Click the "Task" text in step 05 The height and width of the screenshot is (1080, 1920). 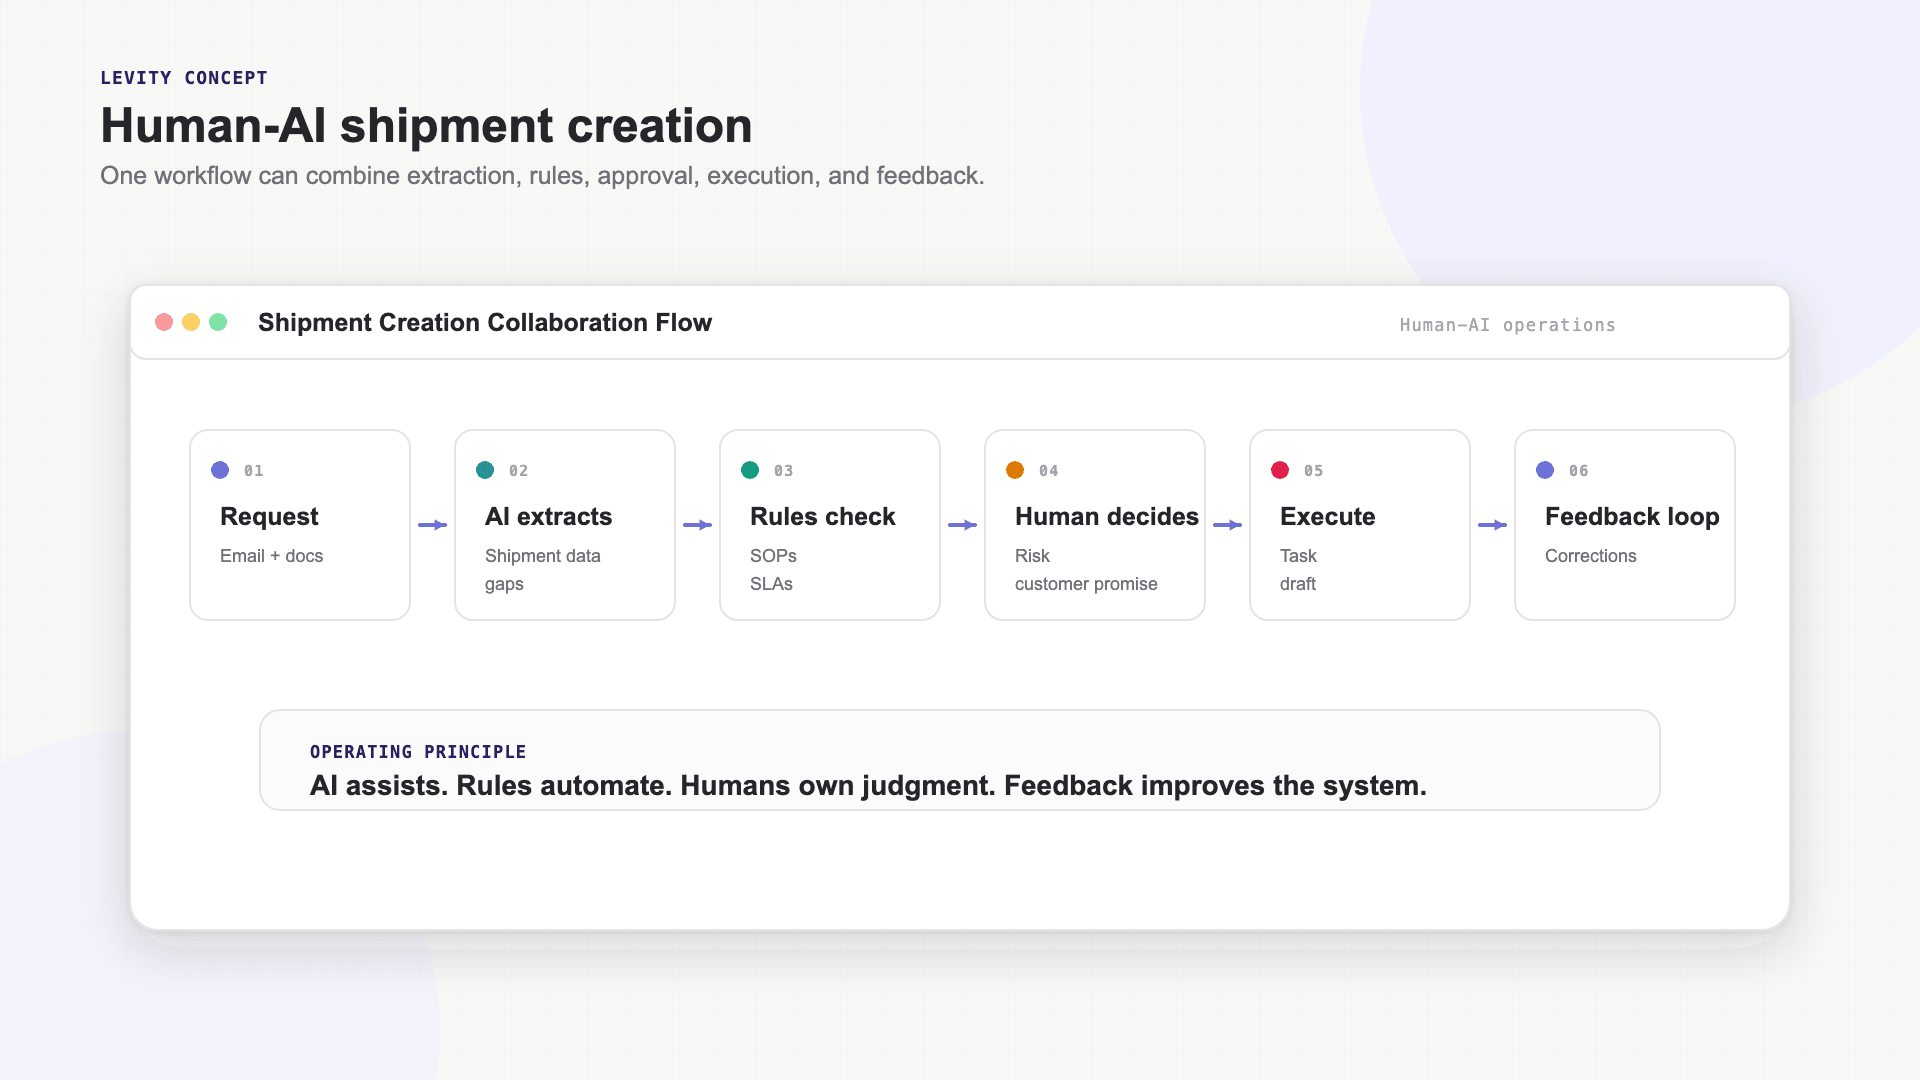pos(1298,556)
